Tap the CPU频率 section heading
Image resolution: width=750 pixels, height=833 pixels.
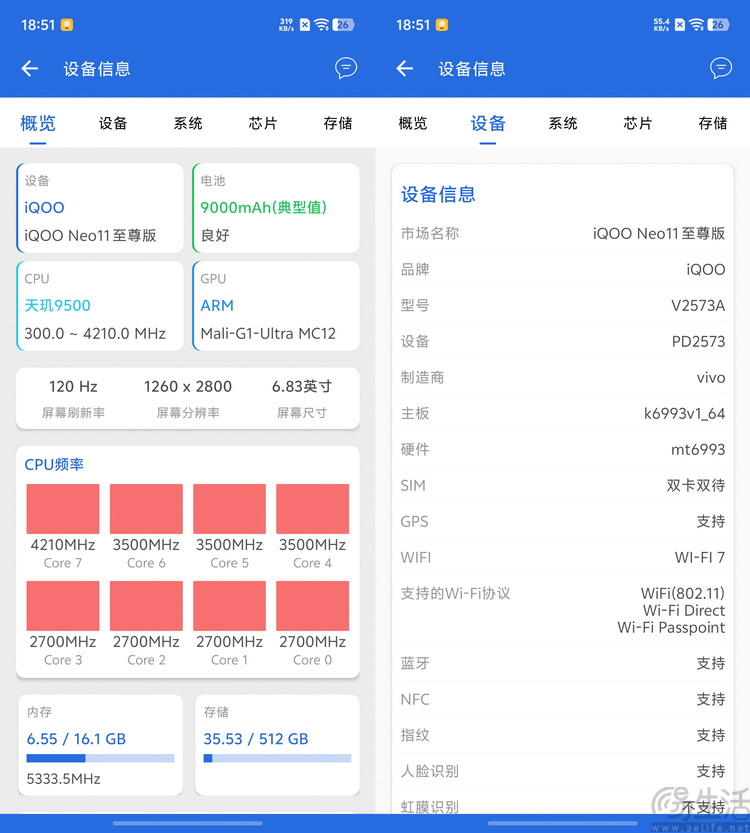54,464
